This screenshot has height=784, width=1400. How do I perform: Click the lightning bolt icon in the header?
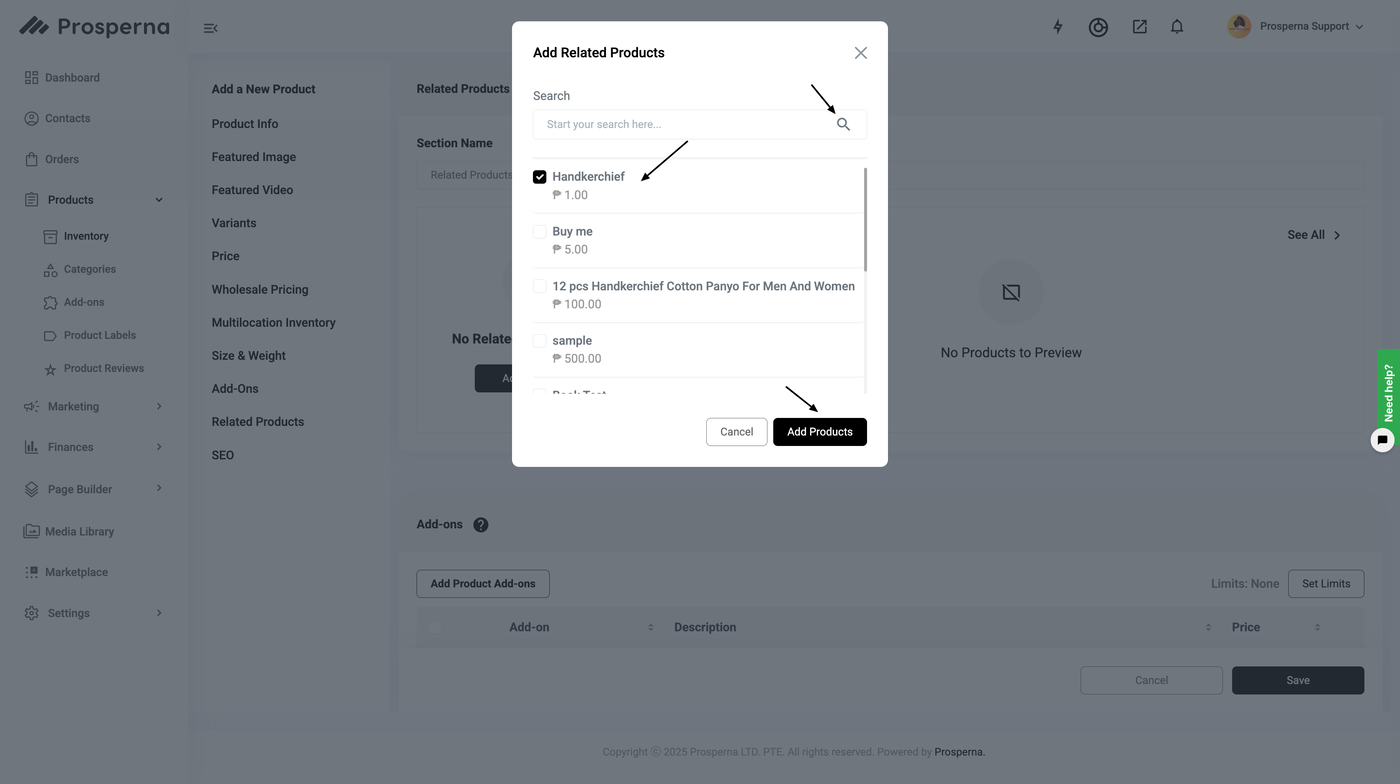coord(1057,27)
